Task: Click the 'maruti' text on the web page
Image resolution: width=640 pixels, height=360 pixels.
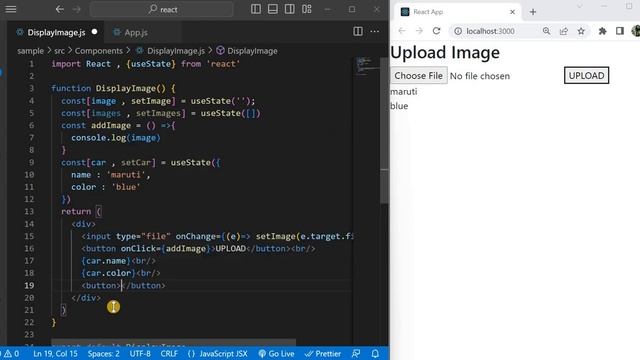Action: 404,91
